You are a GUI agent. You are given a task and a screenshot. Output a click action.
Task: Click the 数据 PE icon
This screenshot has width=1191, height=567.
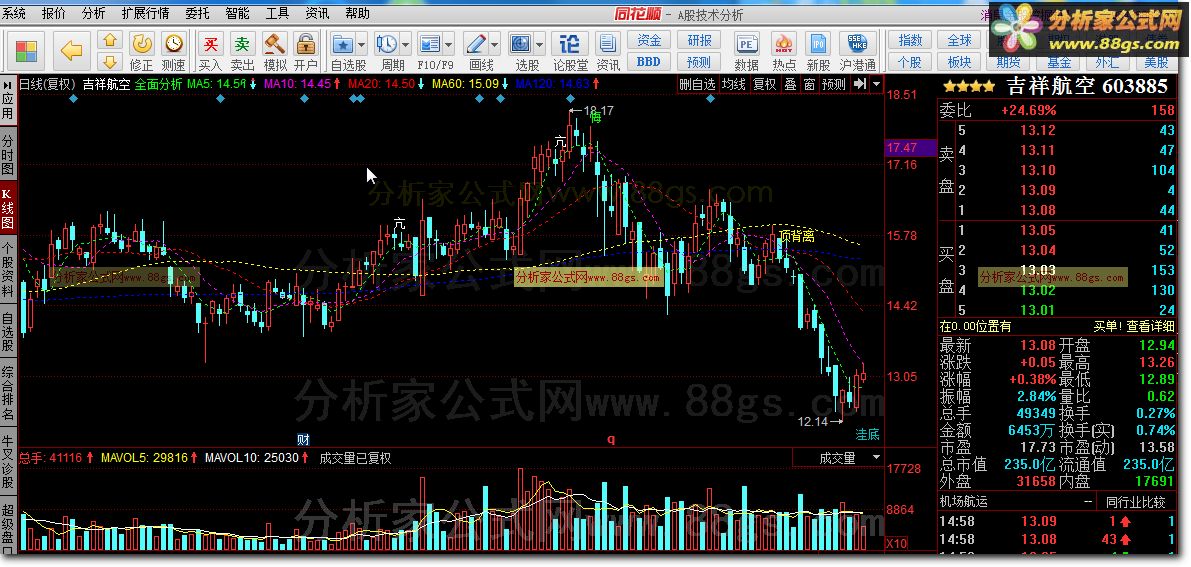tap(747, 43)
